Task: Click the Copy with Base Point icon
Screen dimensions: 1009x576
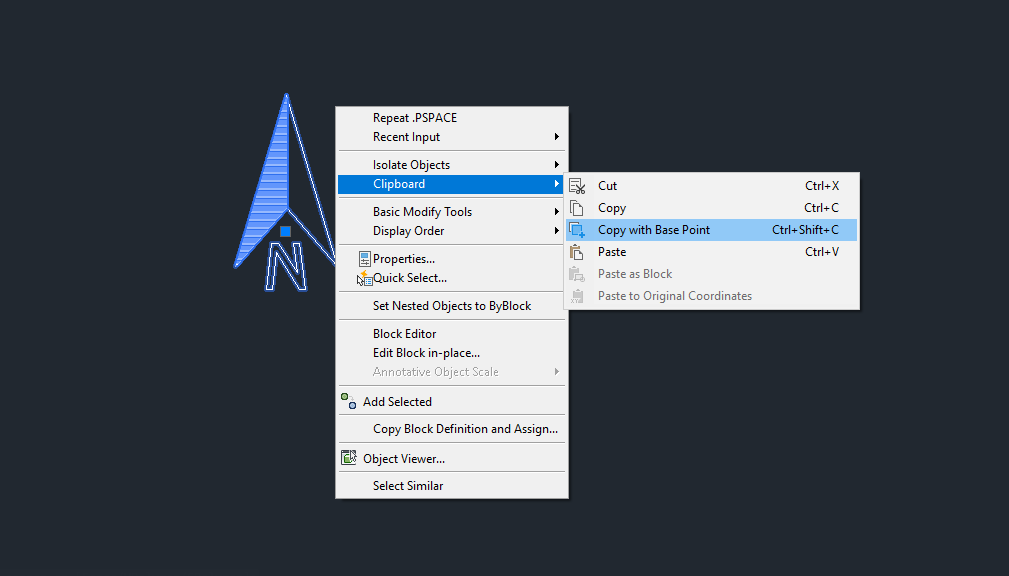Action: click(577, 230)
